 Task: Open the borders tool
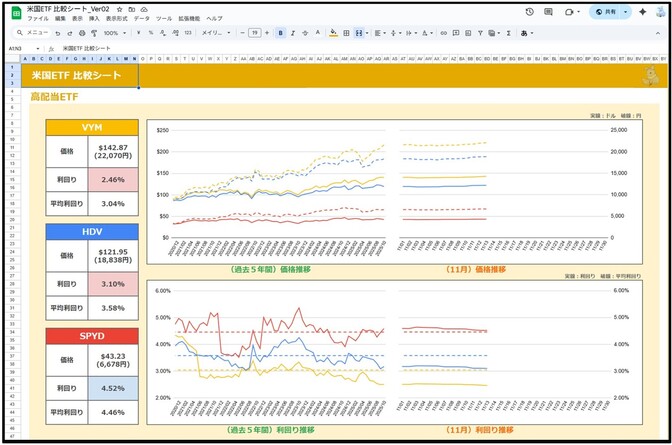point(346,33)
